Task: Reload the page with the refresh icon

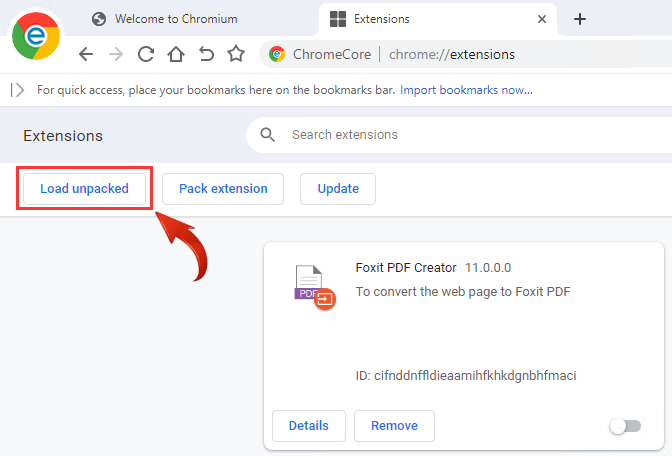Action: pyautogui.click(x=146, y=54)
